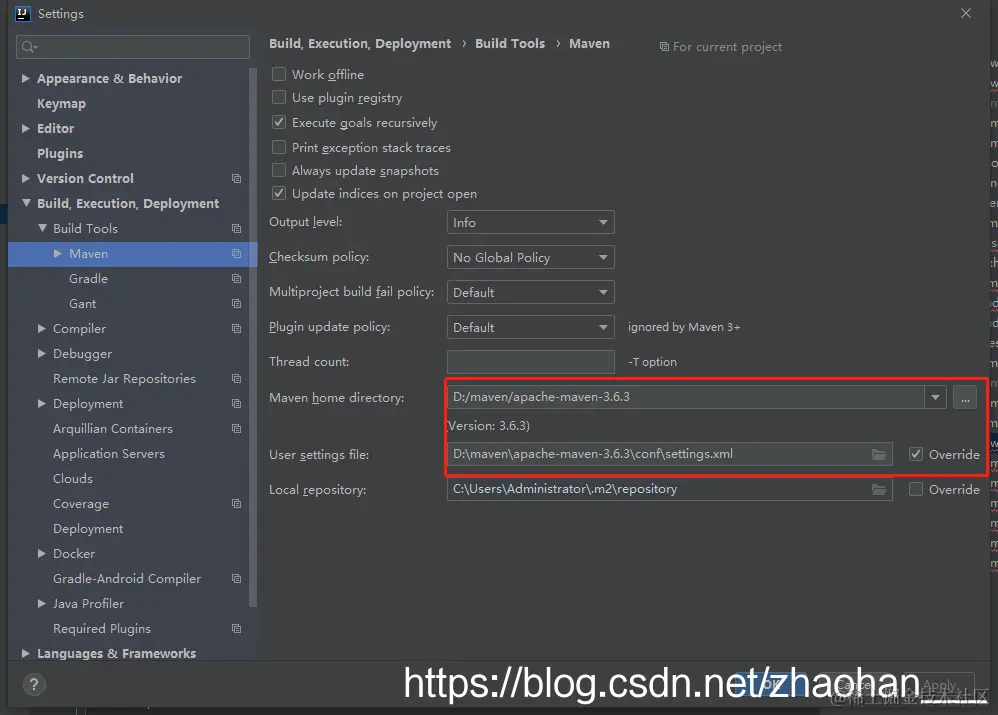Screen dimensions: 998x715
Task: Click the User settings file path field
Action: click(670, 455)
